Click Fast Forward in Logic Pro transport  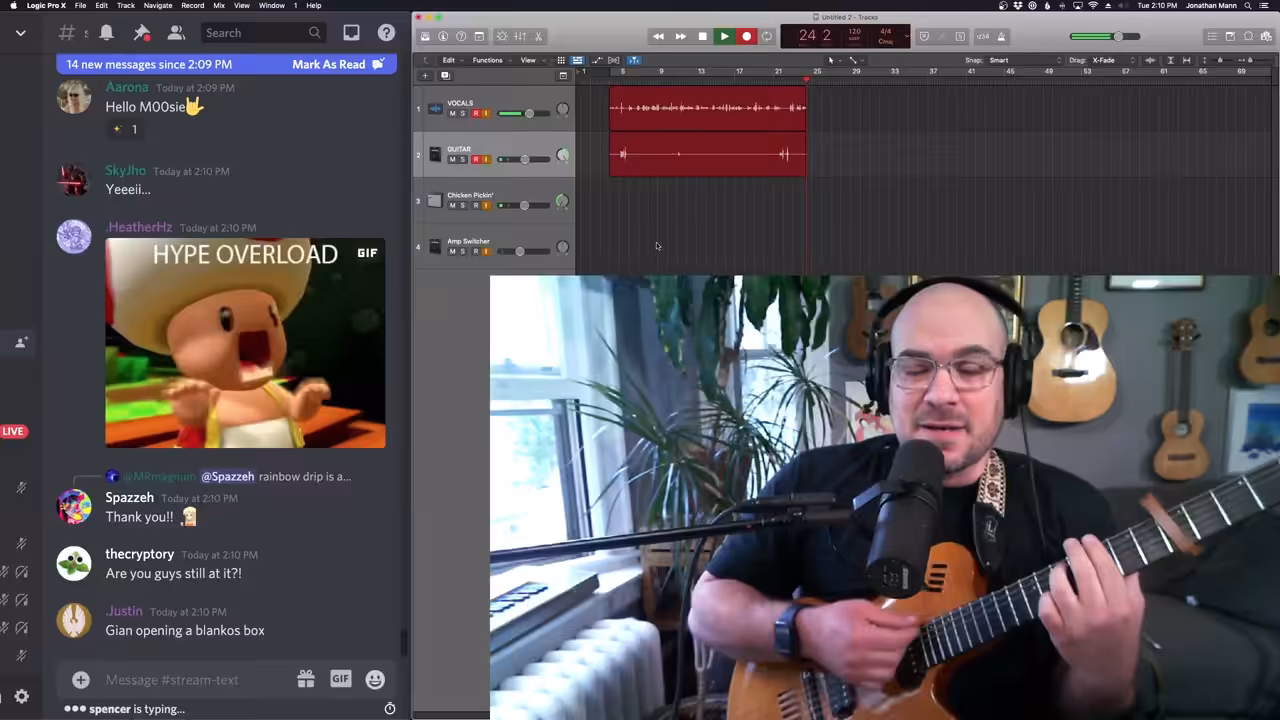(681, 36)
